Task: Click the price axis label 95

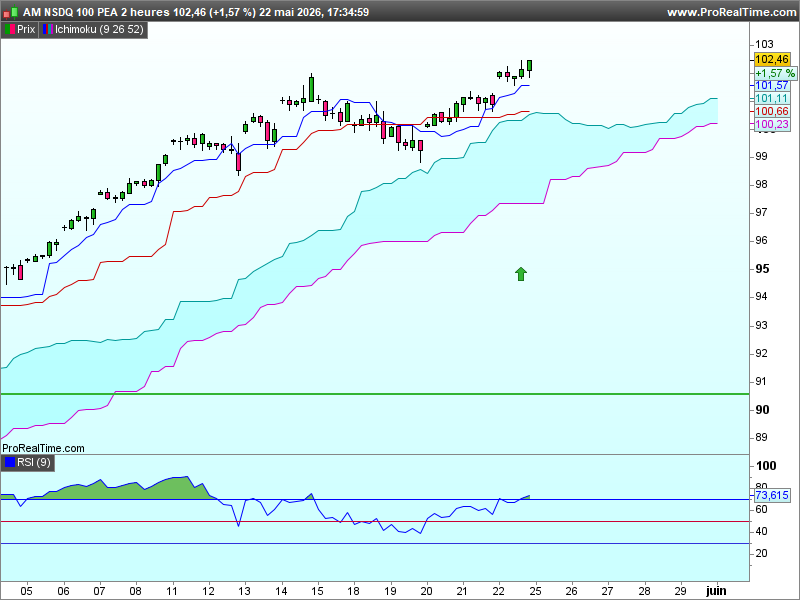Action: (x=762, y=268)
